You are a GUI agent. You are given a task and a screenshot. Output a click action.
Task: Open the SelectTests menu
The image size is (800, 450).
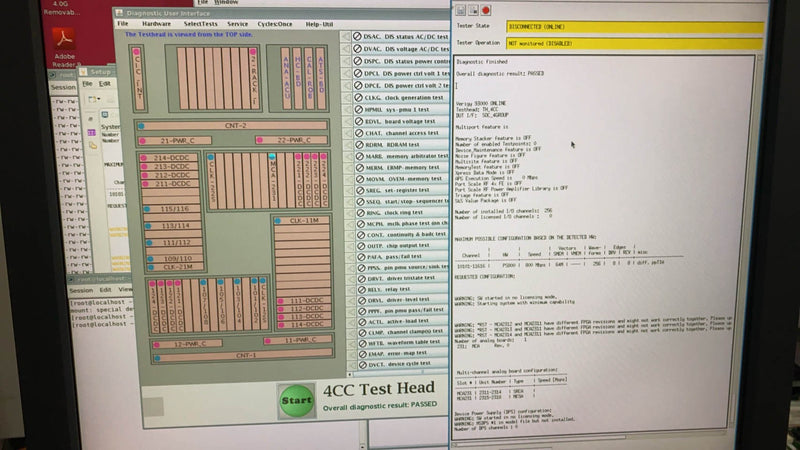pos(201,23)
